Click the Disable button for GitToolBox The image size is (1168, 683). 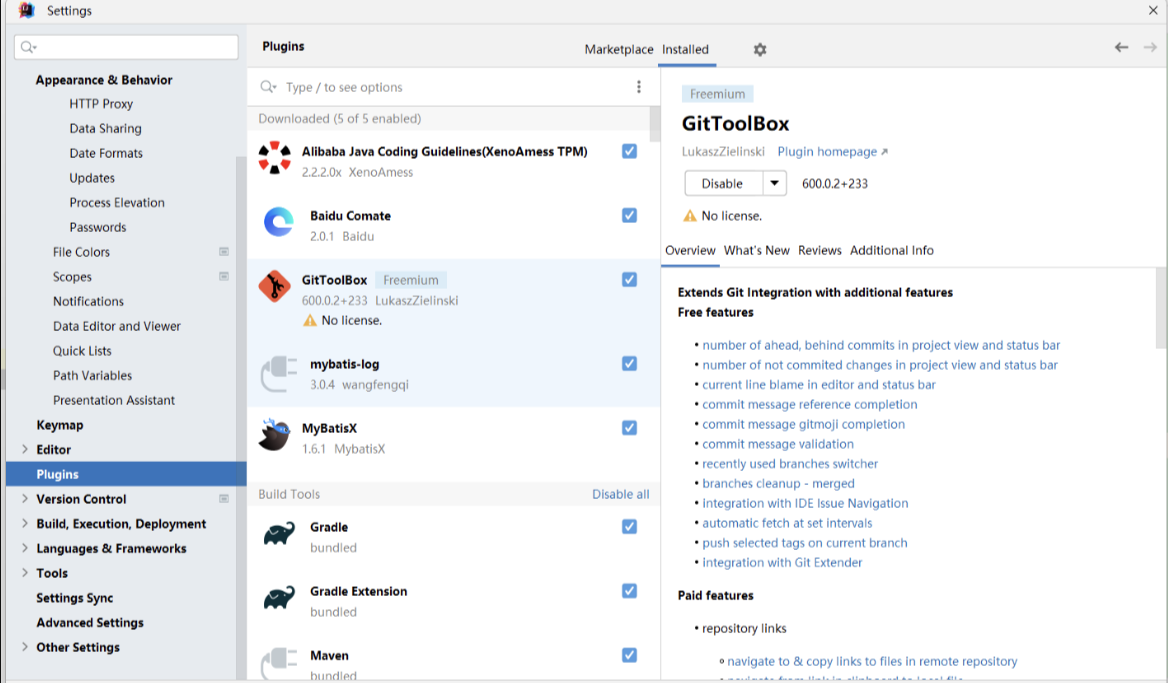[x=723, y=184]
